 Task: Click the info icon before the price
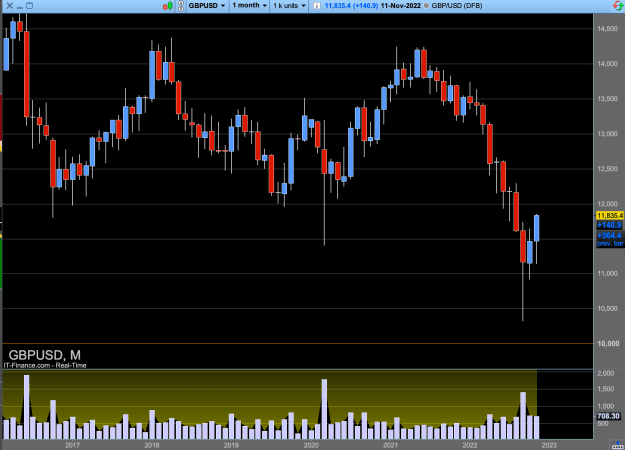click(x=316, y=6)
